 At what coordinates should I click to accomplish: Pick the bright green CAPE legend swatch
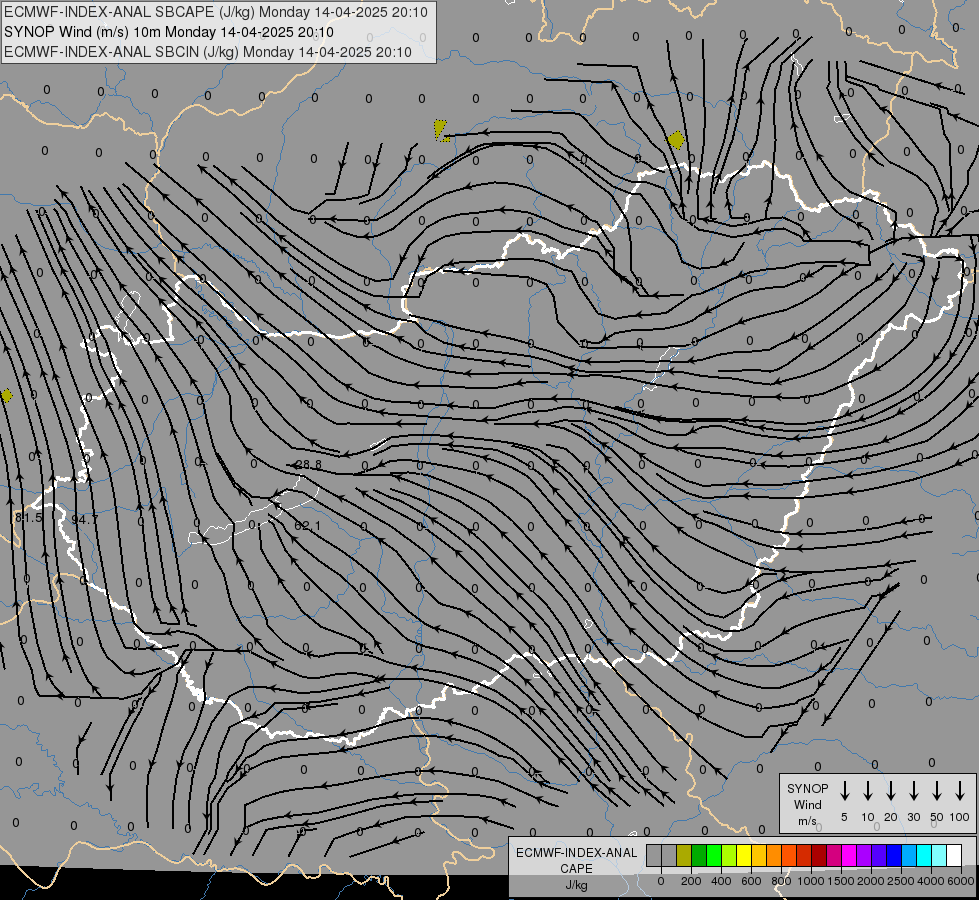714,855
